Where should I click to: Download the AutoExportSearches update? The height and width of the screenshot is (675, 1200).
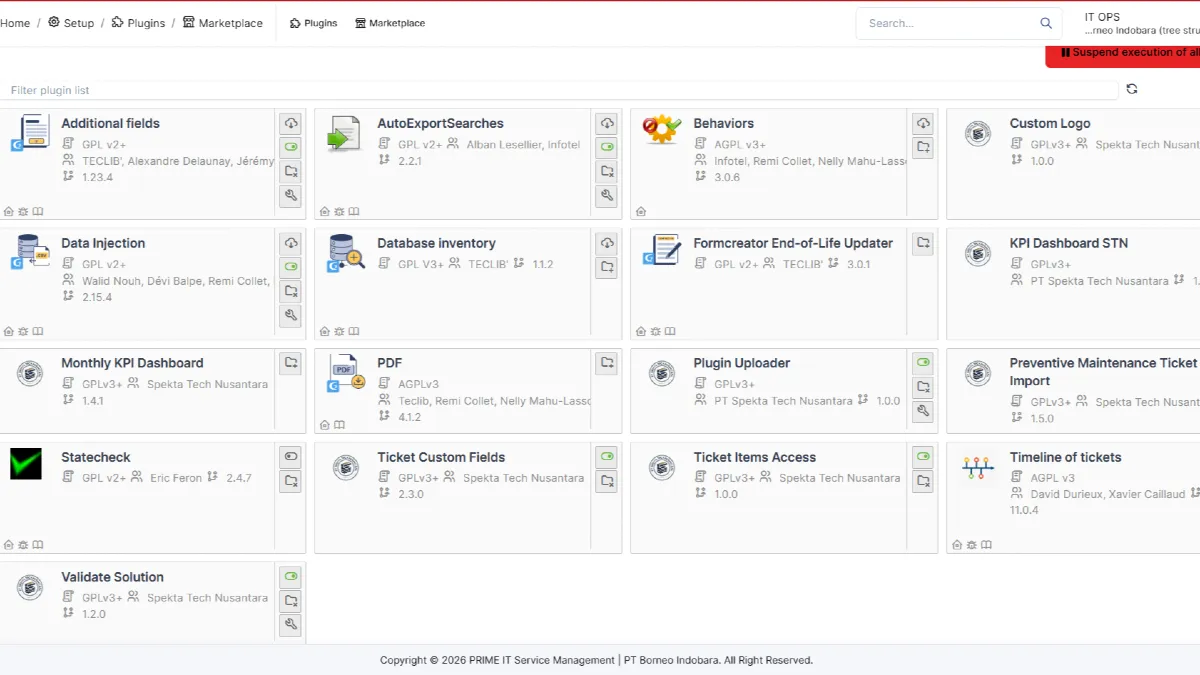tap(607, 124)
